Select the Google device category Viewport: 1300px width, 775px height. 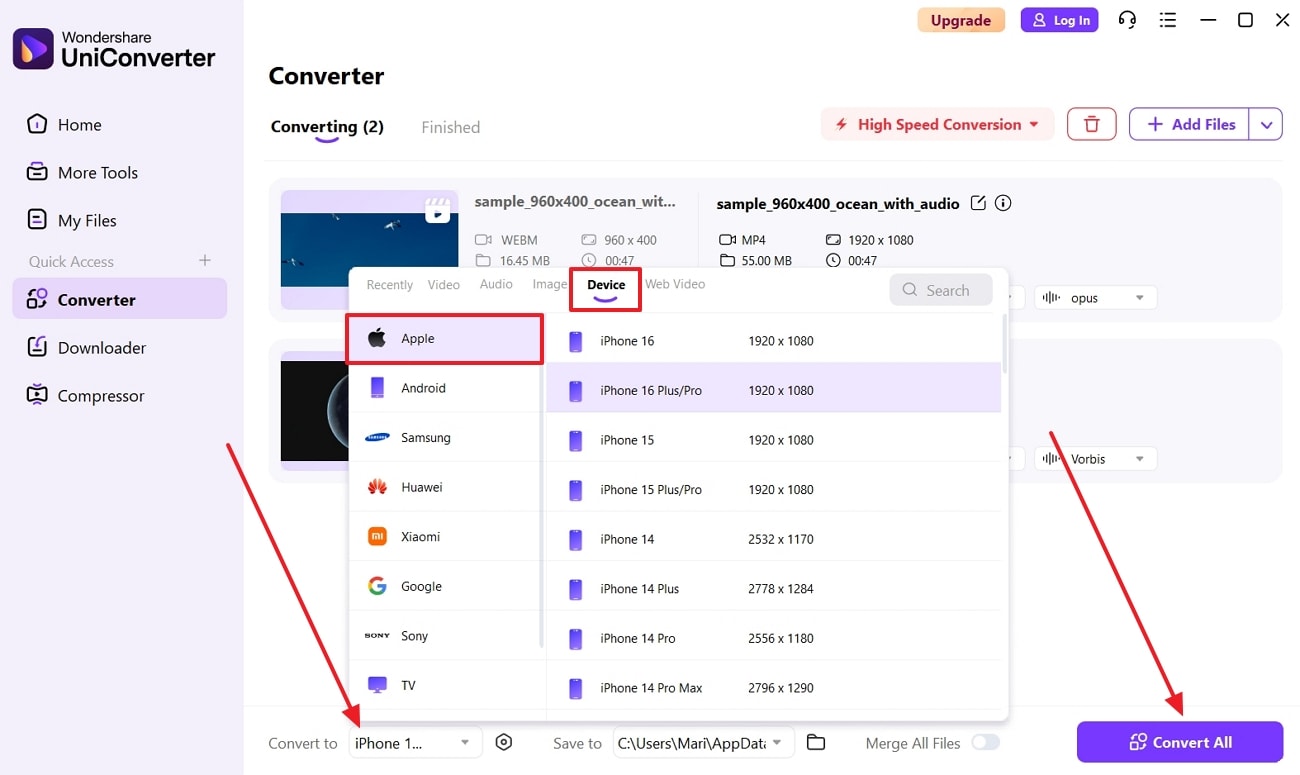444,586
